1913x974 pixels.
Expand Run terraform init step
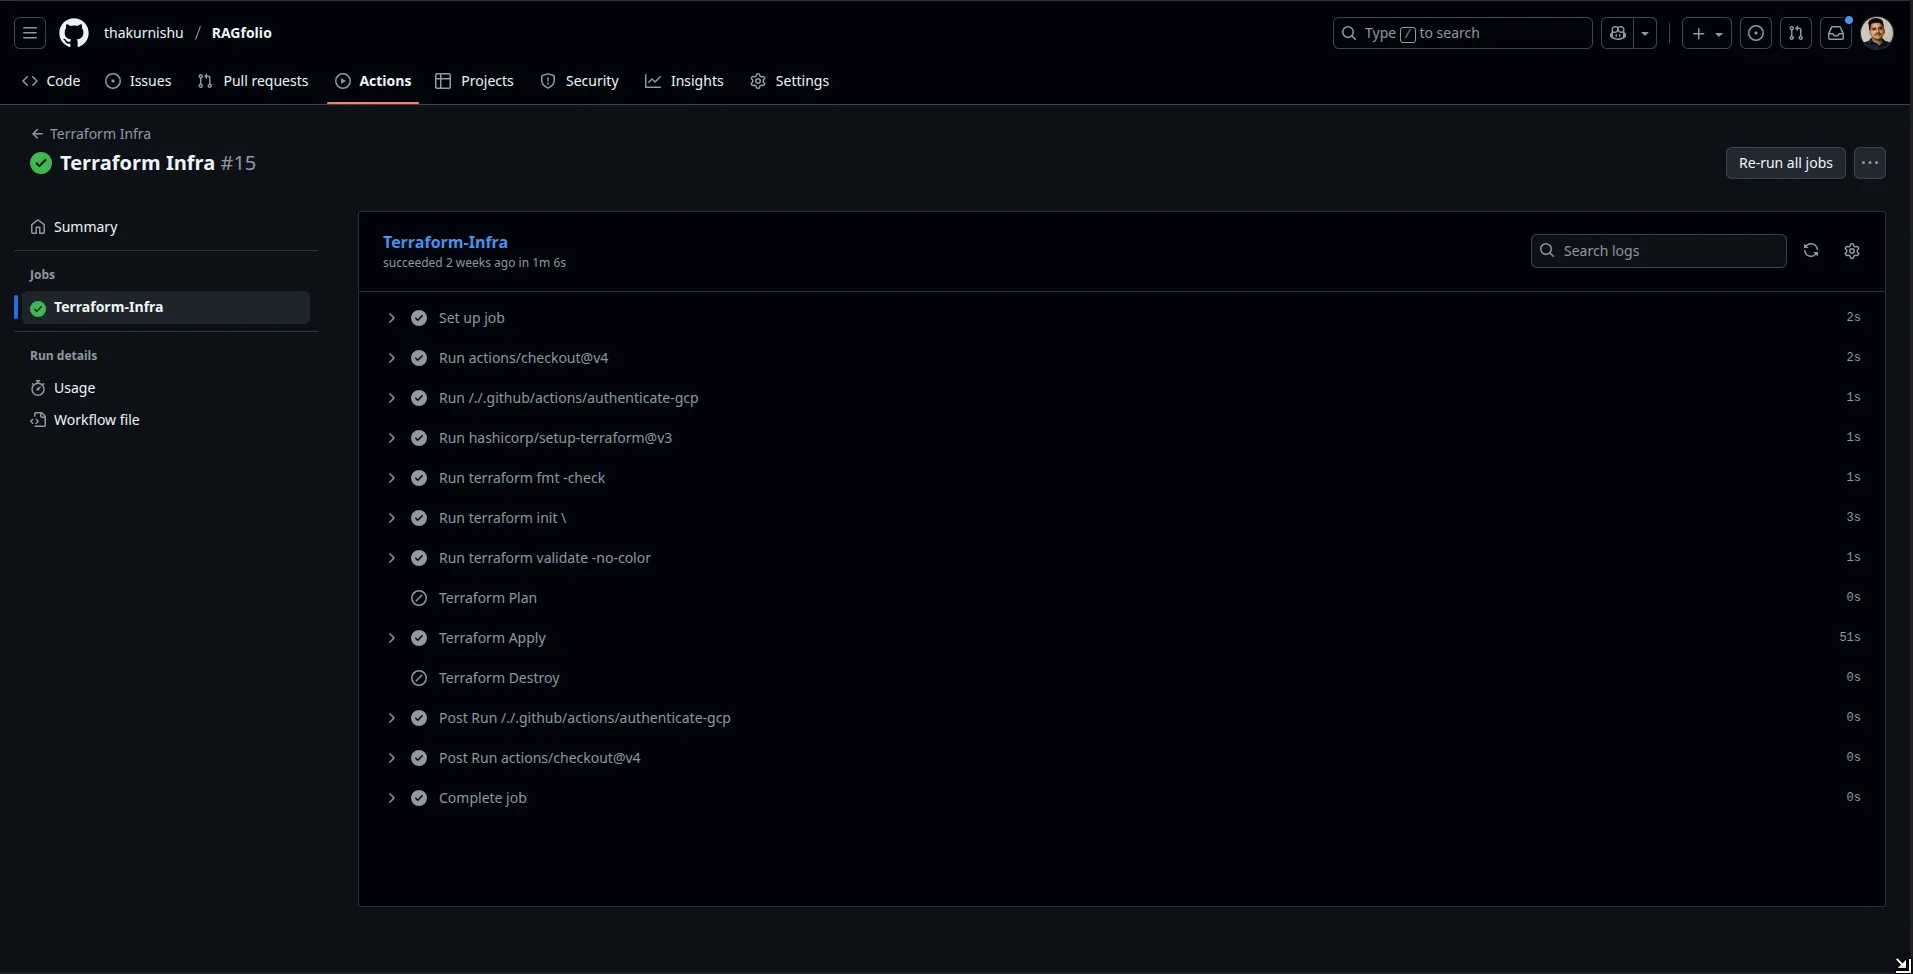392,518
